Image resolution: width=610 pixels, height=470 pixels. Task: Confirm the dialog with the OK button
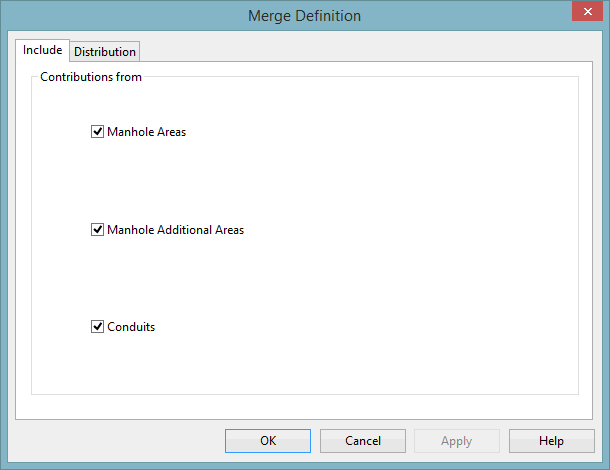click(268, 441)
